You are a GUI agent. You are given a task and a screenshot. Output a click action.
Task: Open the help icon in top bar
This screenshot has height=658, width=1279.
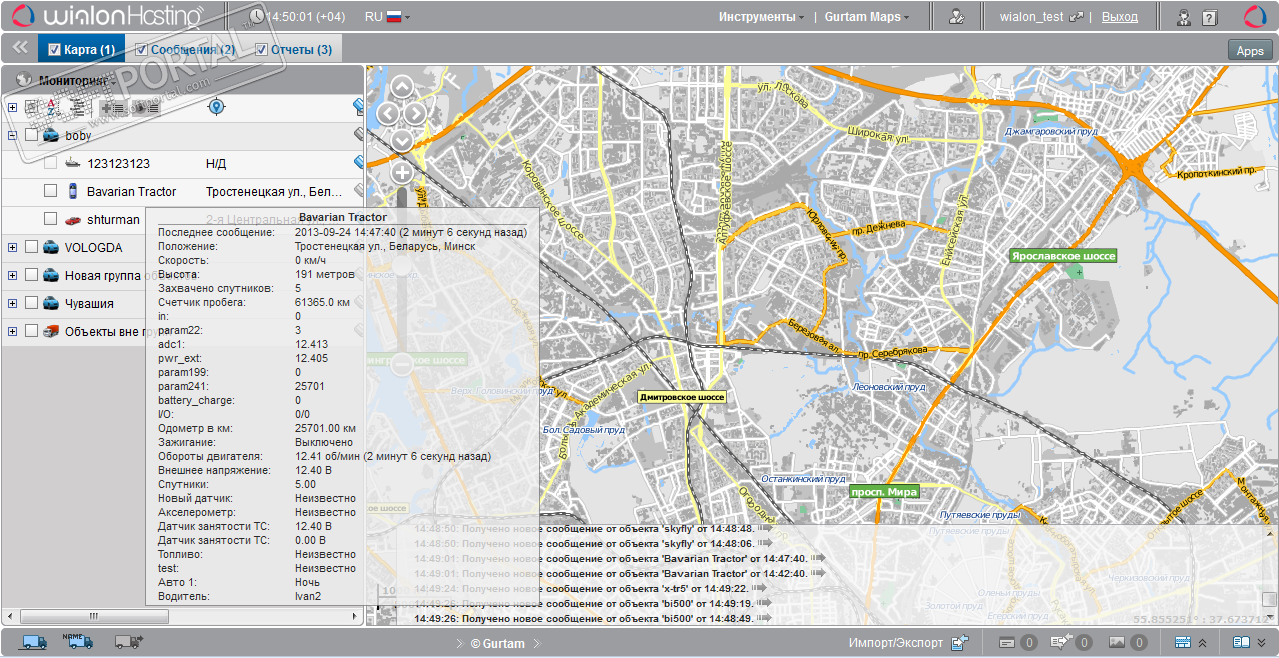(x=1210, y=17)
